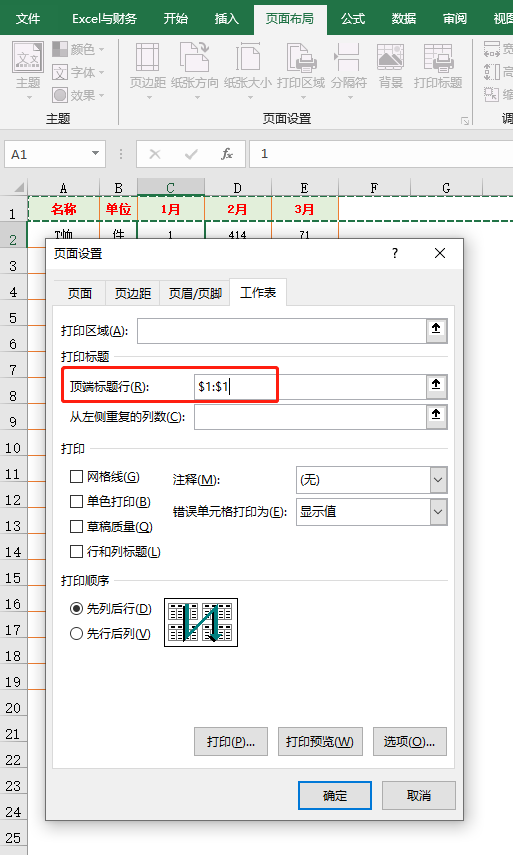
Task: Click the dialog help question mark
Action: click(395, 253)
